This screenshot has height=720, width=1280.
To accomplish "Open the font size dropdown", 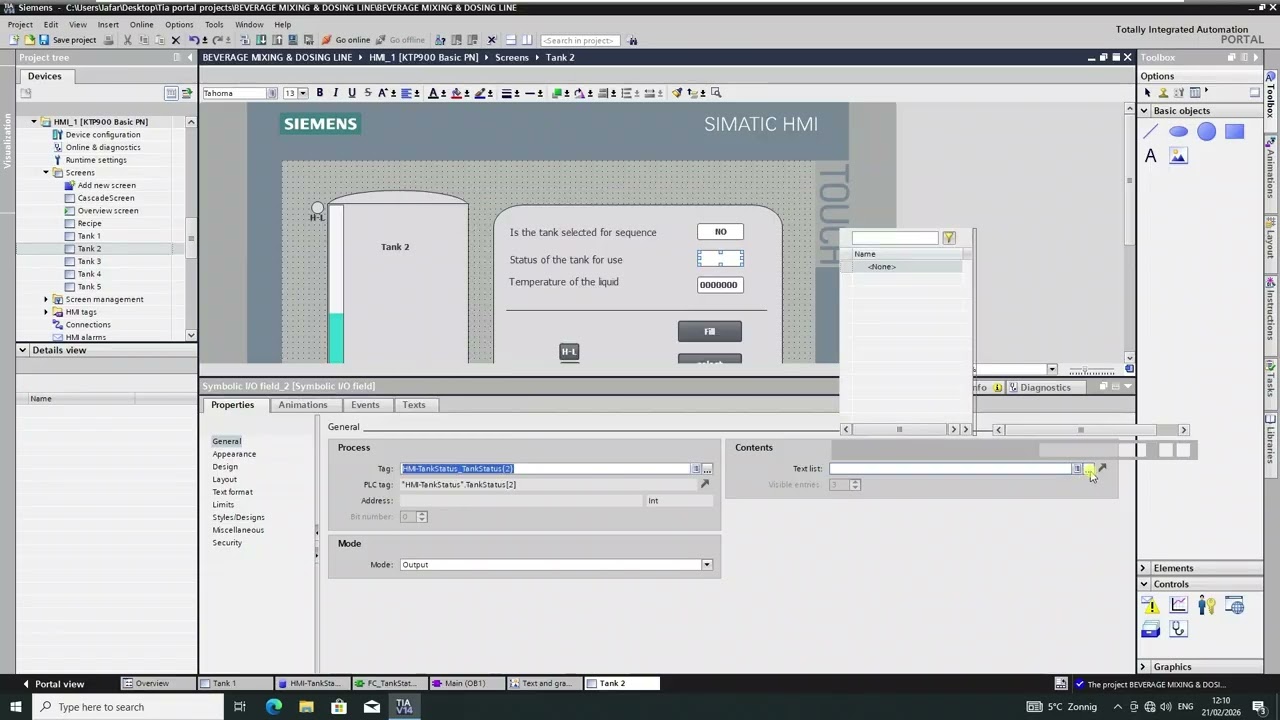I will [303, 93].
